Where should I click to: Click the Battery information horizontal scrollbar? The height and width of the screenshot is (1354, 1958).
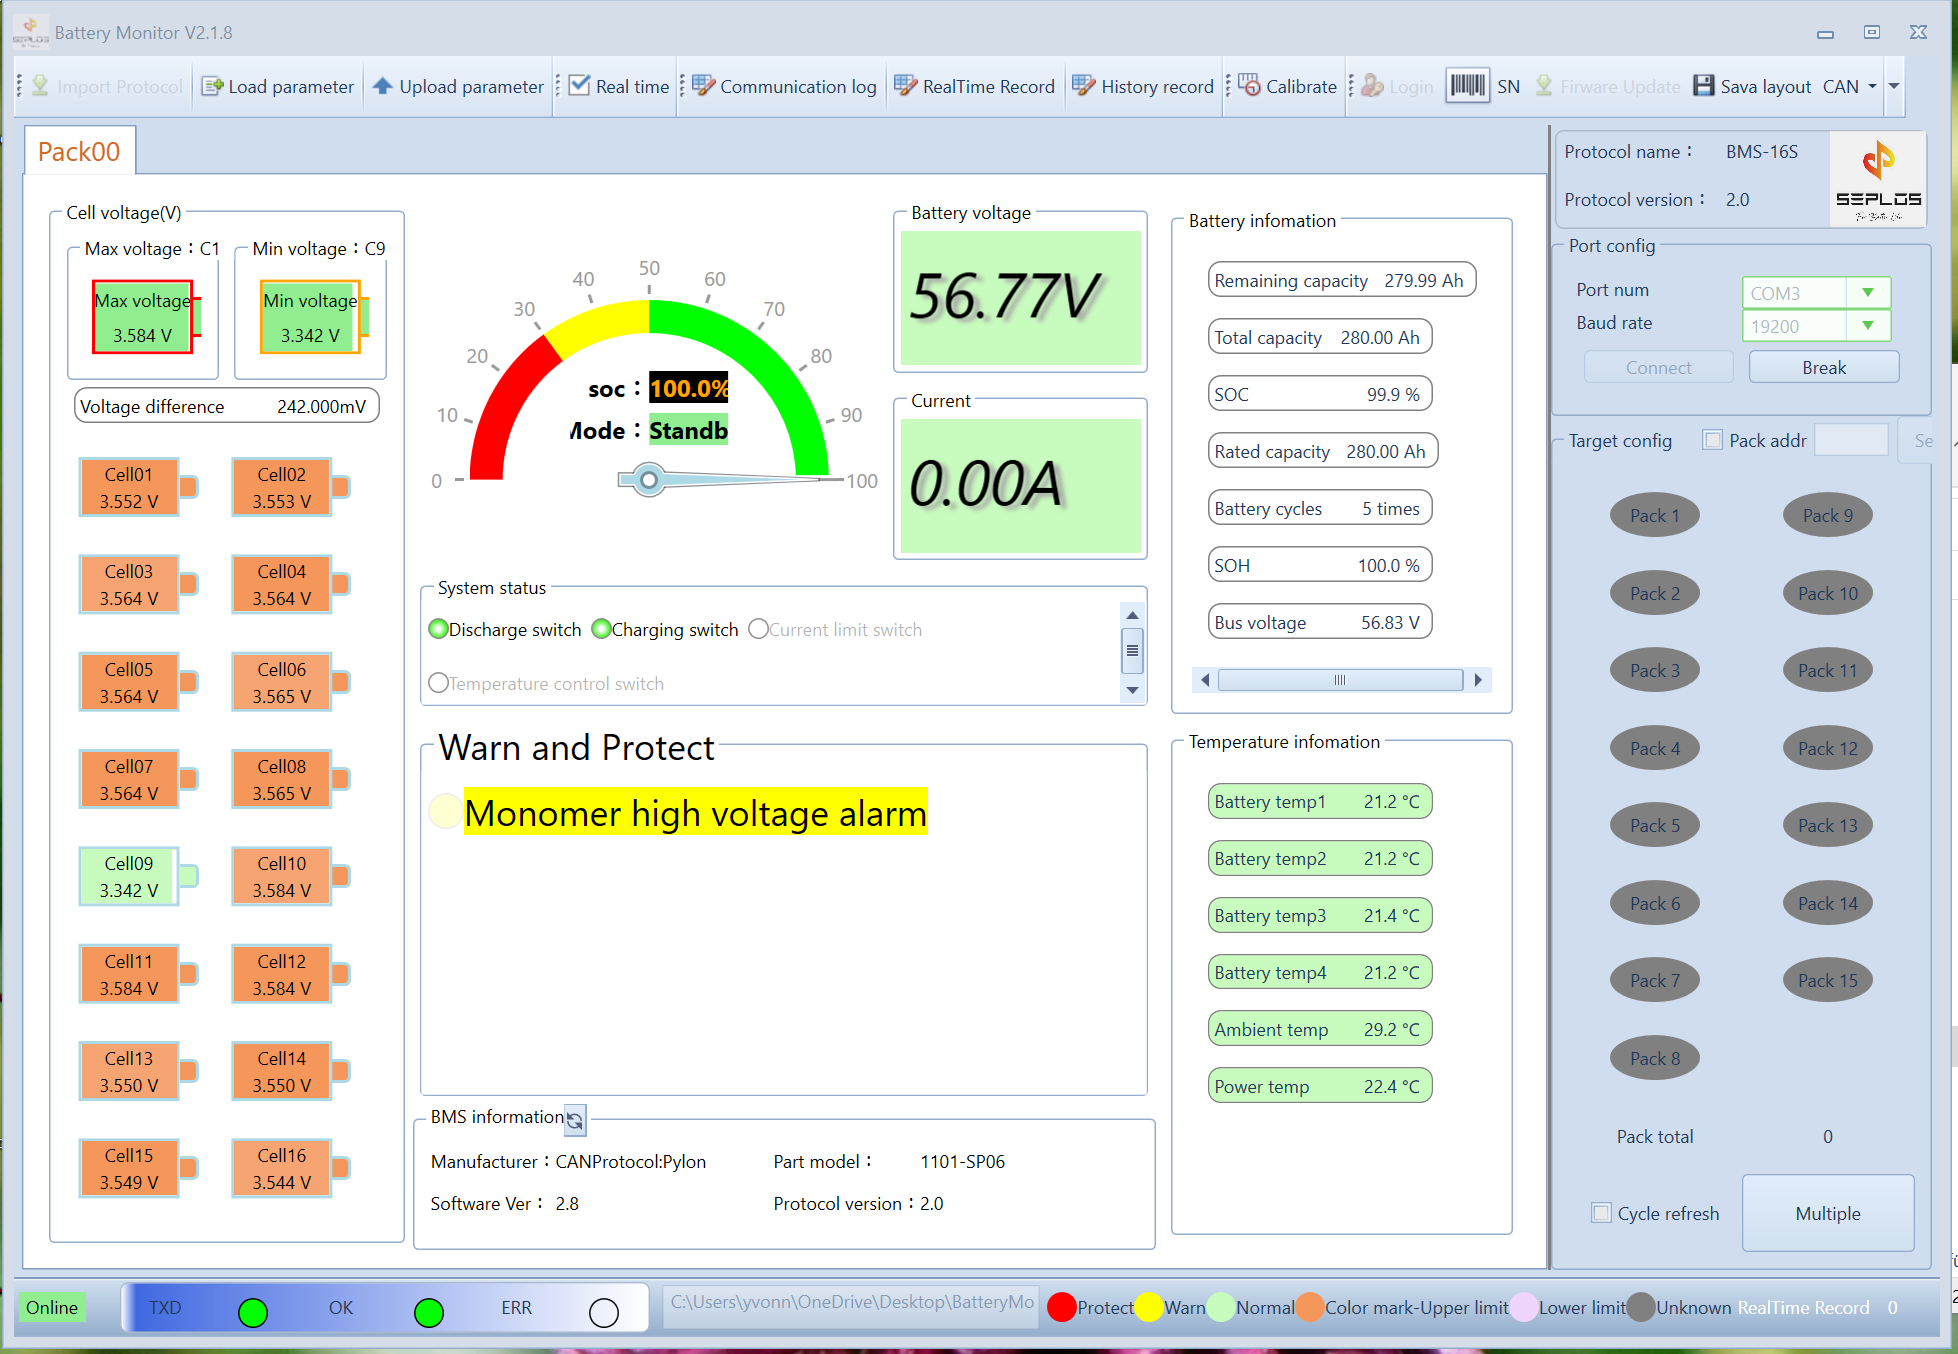(x=1341, y=680)
